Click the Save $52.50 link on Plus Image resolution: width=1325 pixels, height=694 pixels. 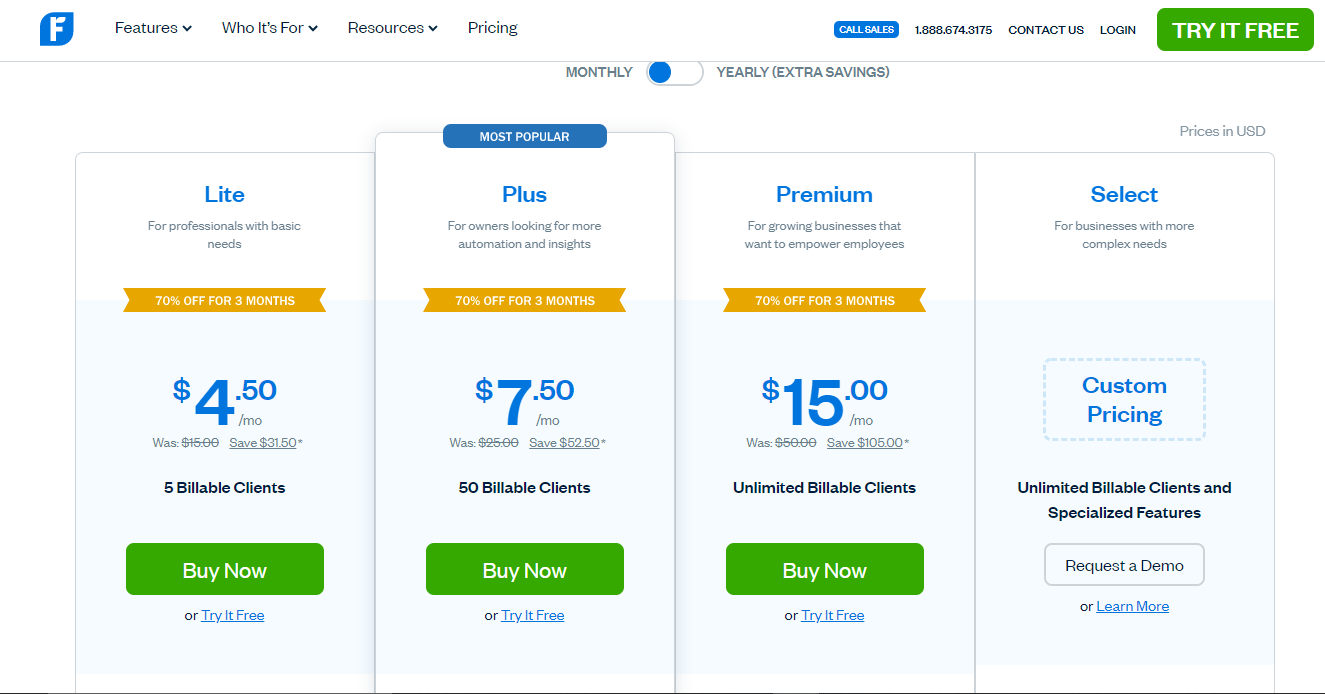(564, 443)
